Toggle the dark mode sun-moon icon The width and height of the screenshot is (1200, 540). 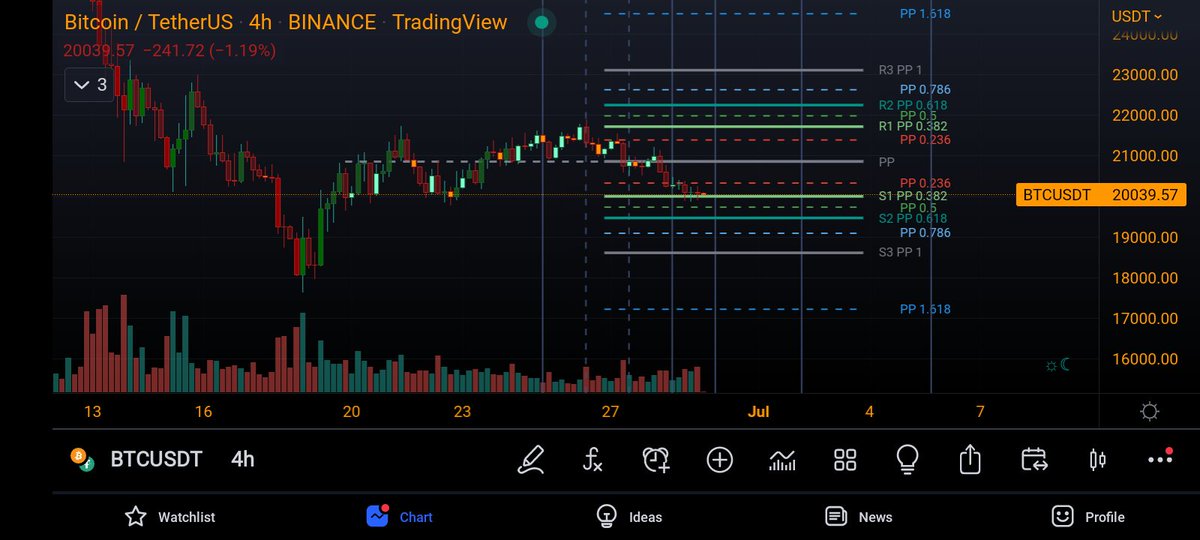point(1057,365)
